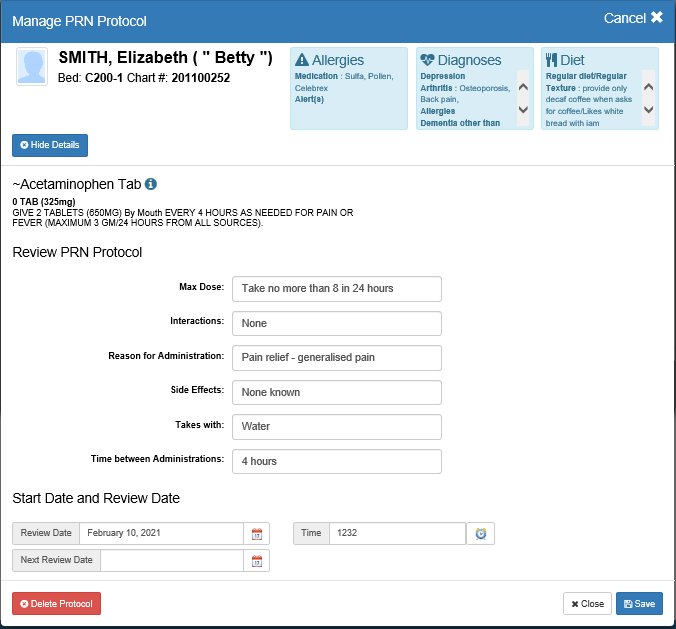Click the Close button at bottom
Viewport: 676px width, 629px height.
(587, 604)
